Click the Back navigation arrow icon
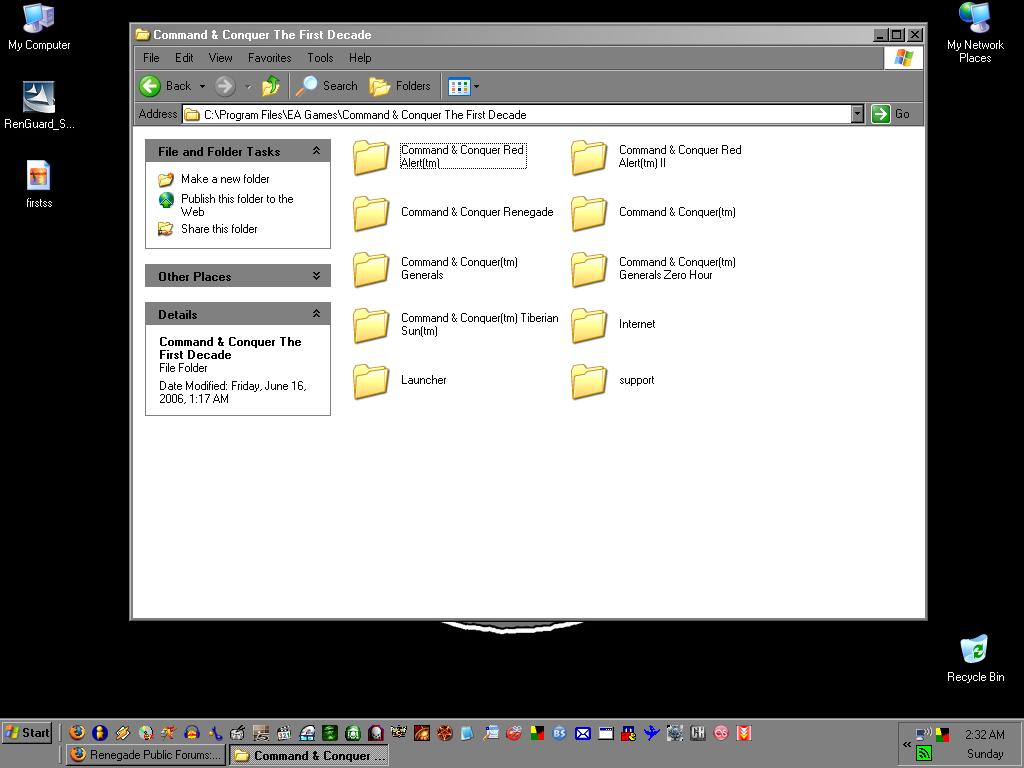The image size is (1024, 768). [151, 86]
